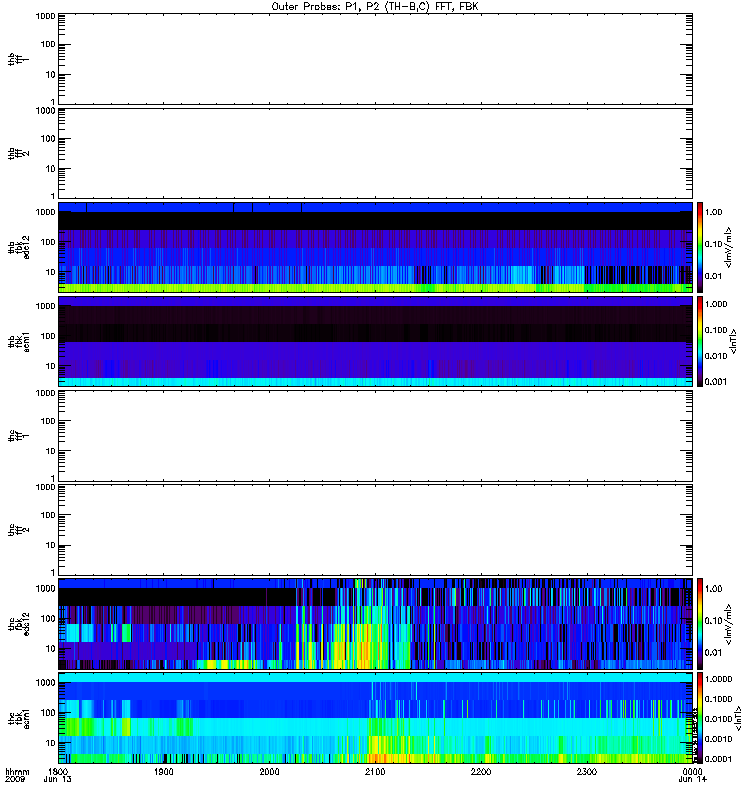The image size is (750, 800).
Task: Click the 'thc fbk edc12' y-axis label
Action: pos(19,624)
